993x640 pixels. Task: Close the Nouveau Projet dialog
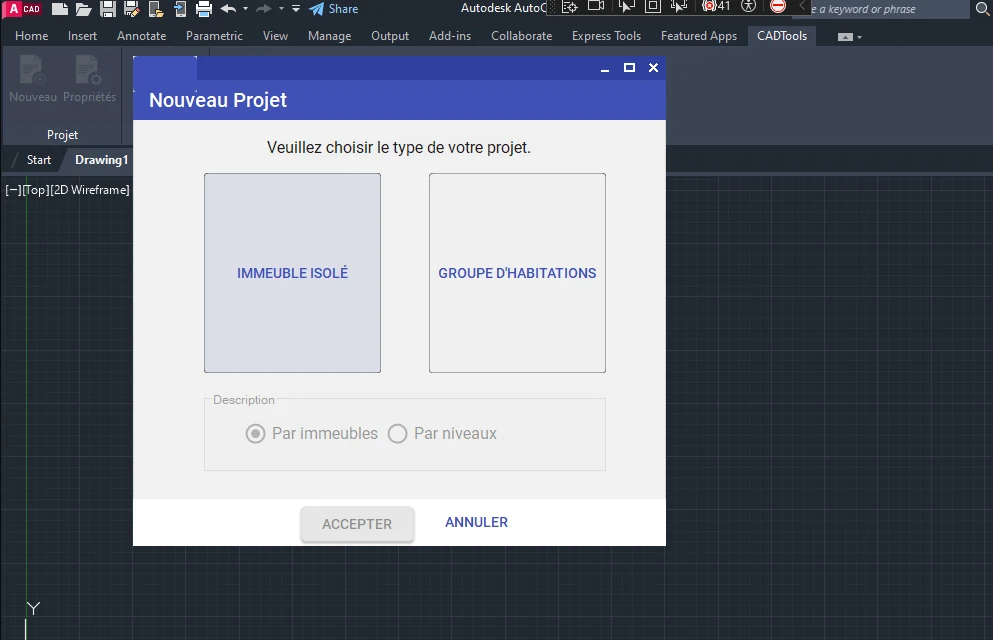click(654, 68)
